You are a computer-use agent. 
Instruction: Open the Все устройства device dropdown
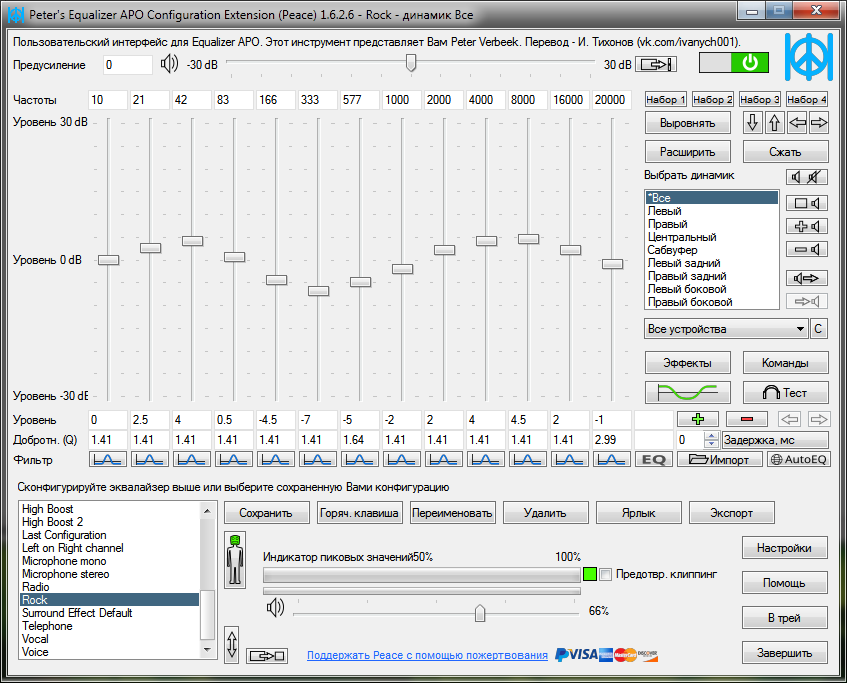click(x=725, y=329)
